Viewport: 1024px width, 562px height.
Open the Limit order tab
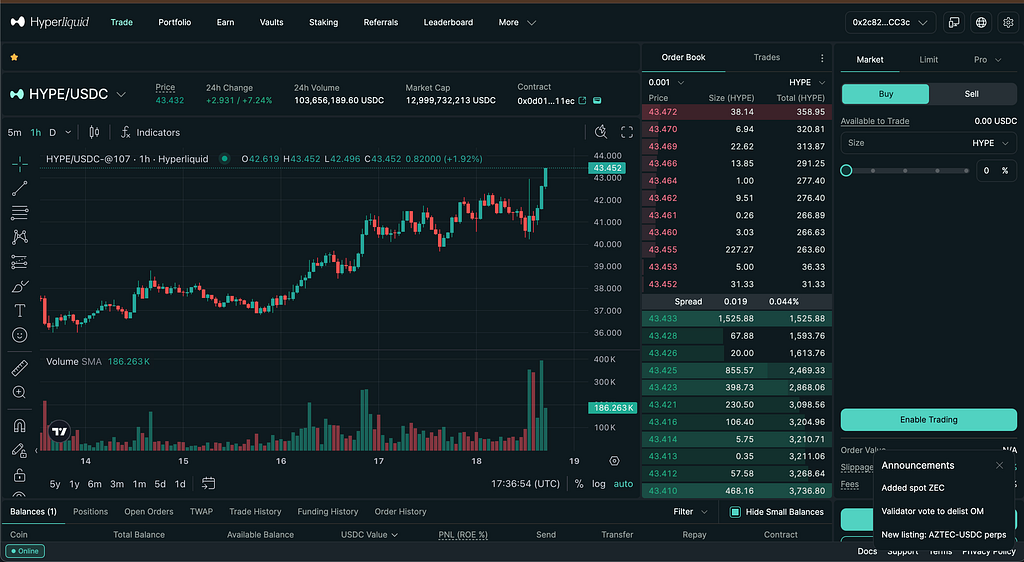point(929,59)
